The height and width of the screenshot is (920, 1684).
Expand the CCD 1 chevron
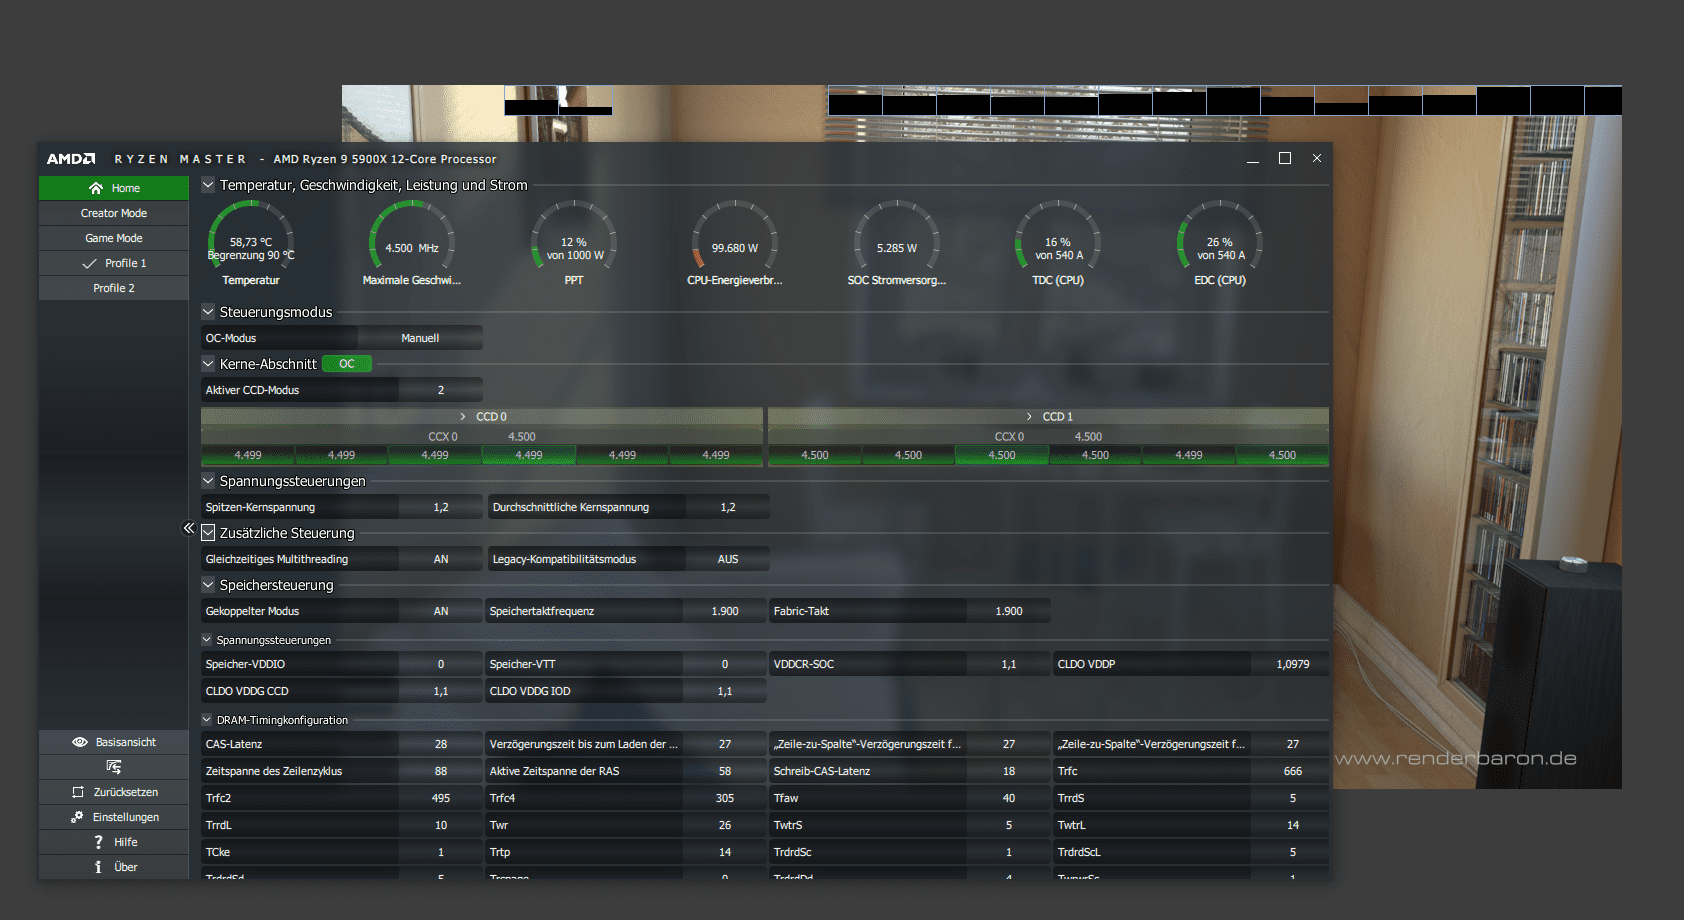coord(1029,416)
